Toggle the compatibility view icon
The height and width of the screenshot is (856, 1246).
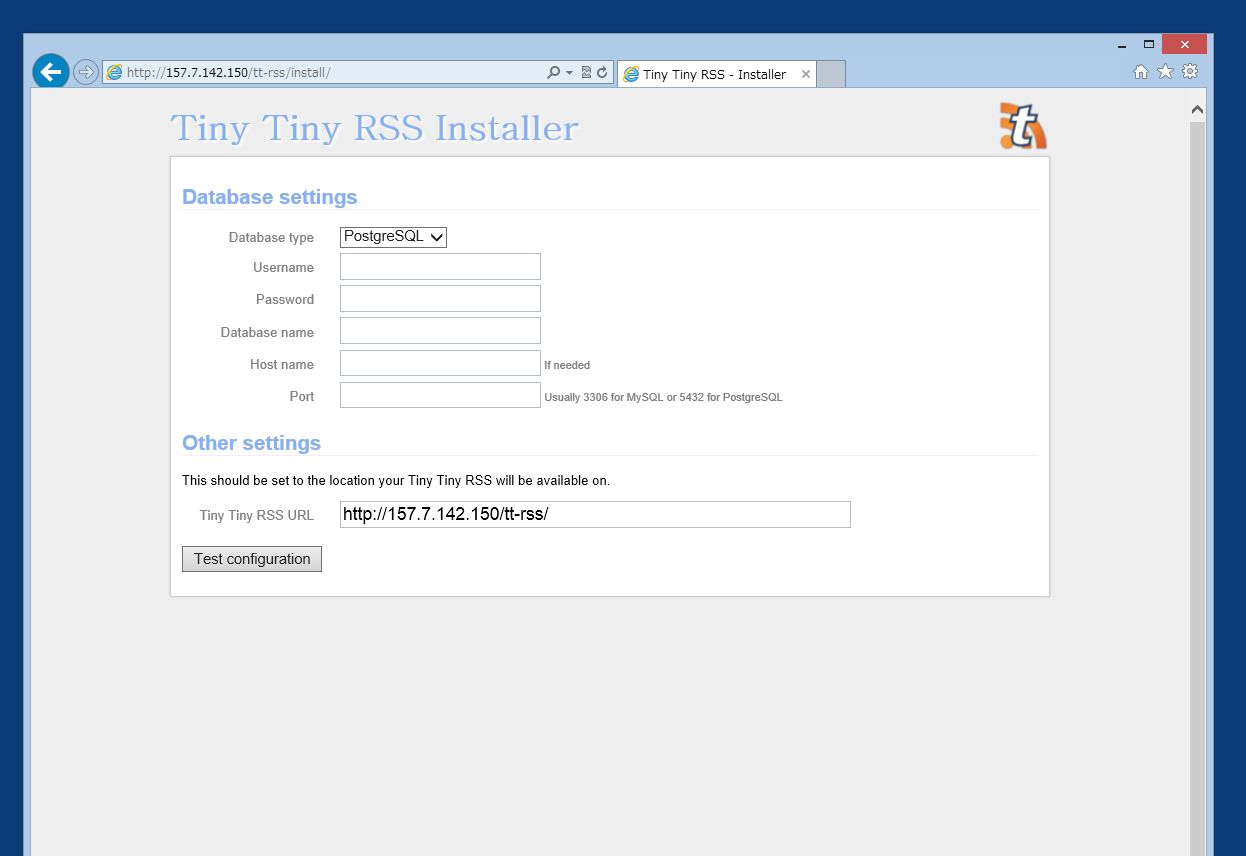click(x=587, y=73)
